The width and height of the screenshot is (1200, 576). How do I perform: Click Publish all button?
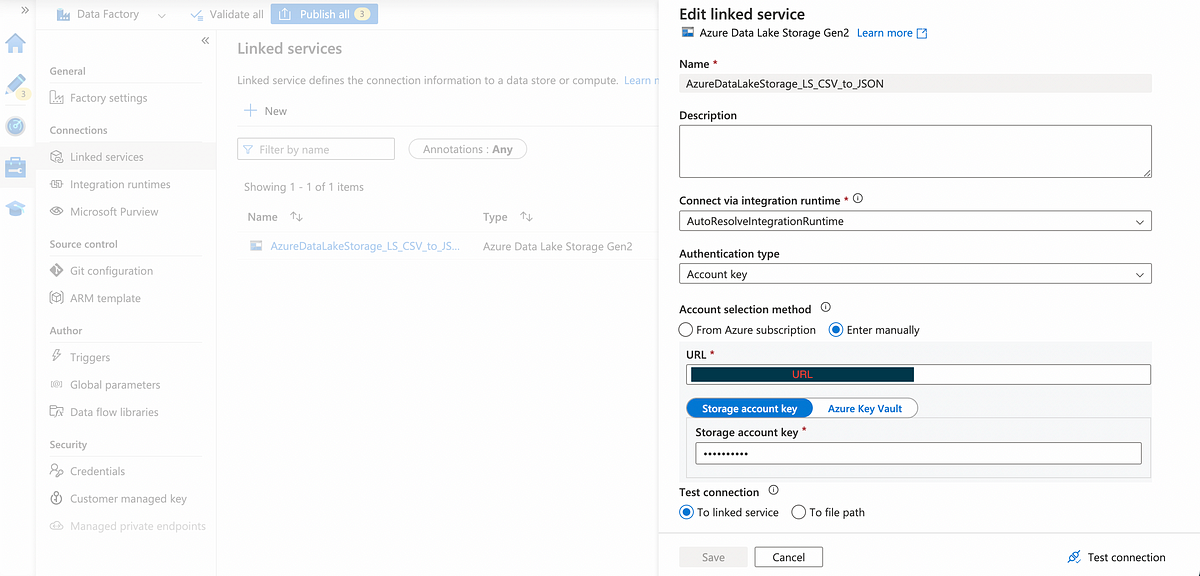point(324,14)
